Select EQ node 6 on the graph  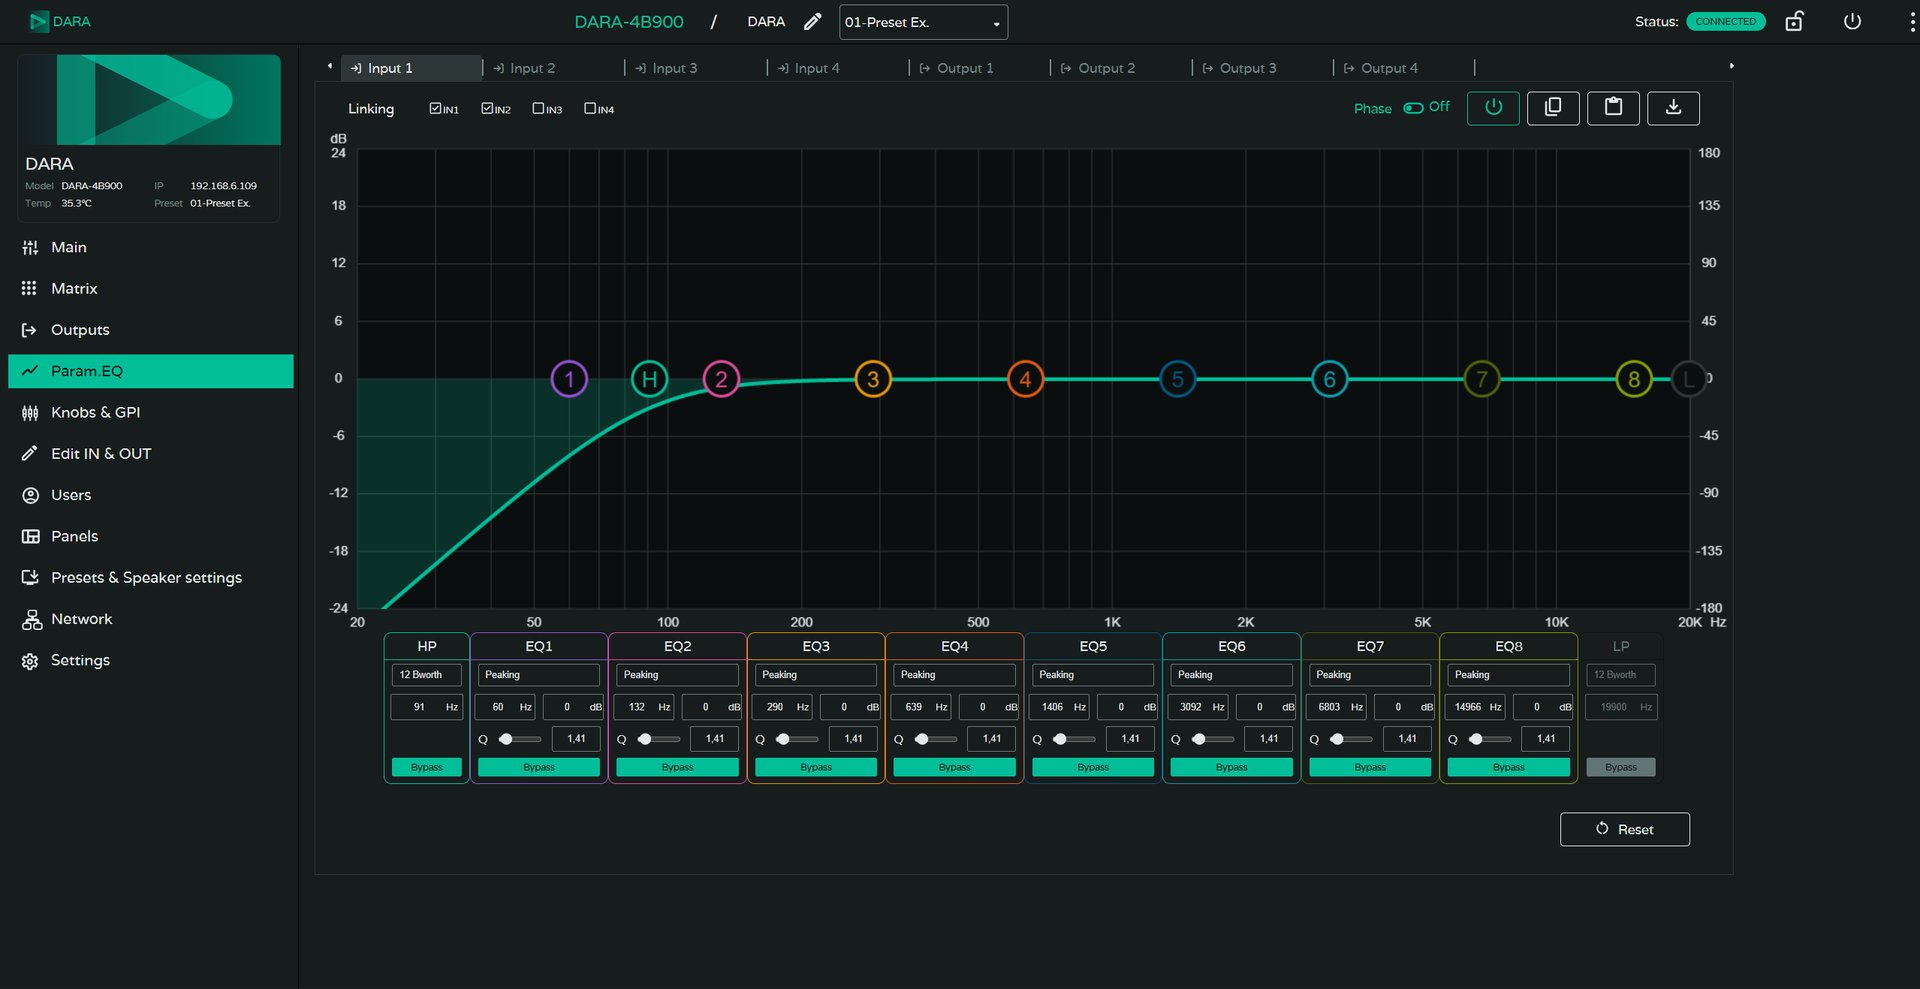[1329, 379]
